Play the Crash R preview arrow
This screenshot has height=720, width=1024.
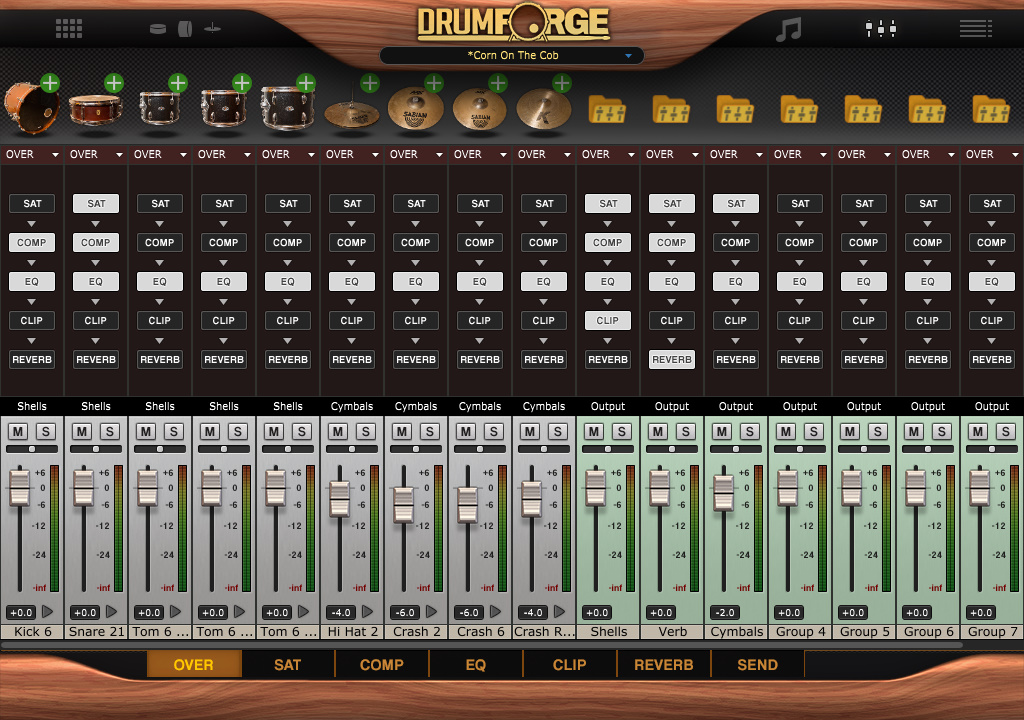[560, 612]
